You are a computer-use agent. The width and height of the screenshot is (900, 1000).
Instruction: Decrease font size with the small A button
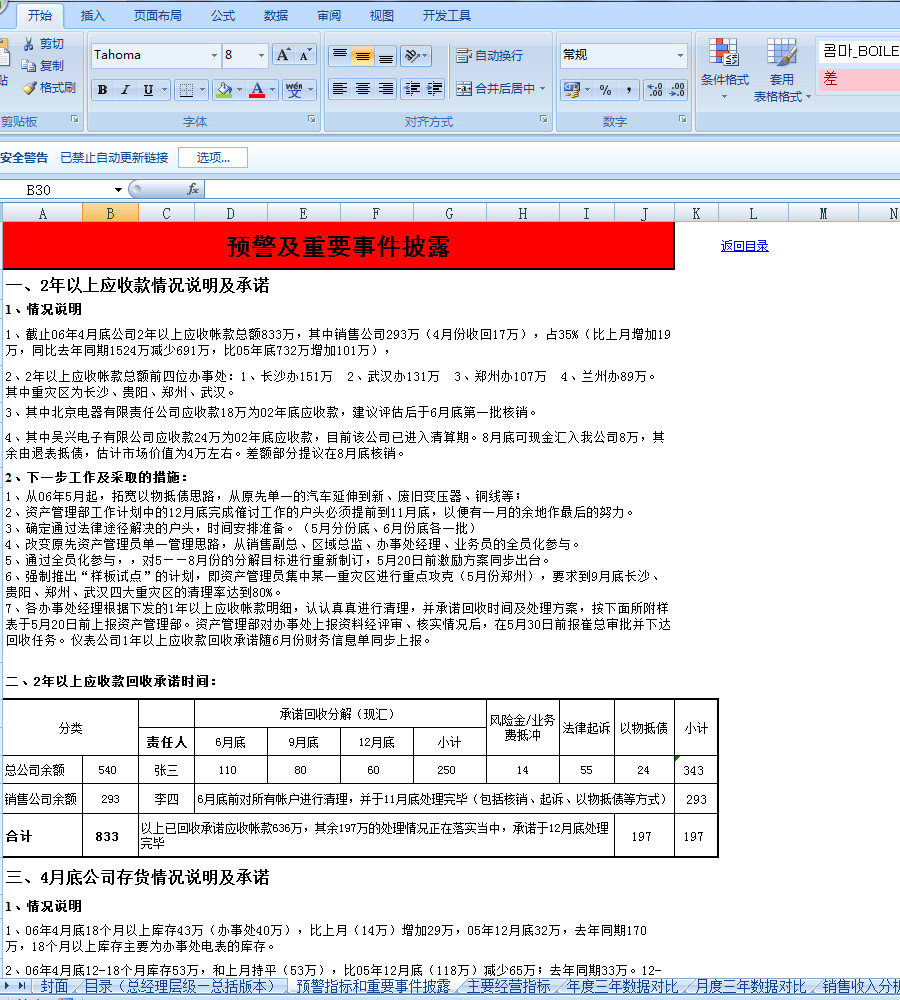pyautogui.click(x=304, y=55)
